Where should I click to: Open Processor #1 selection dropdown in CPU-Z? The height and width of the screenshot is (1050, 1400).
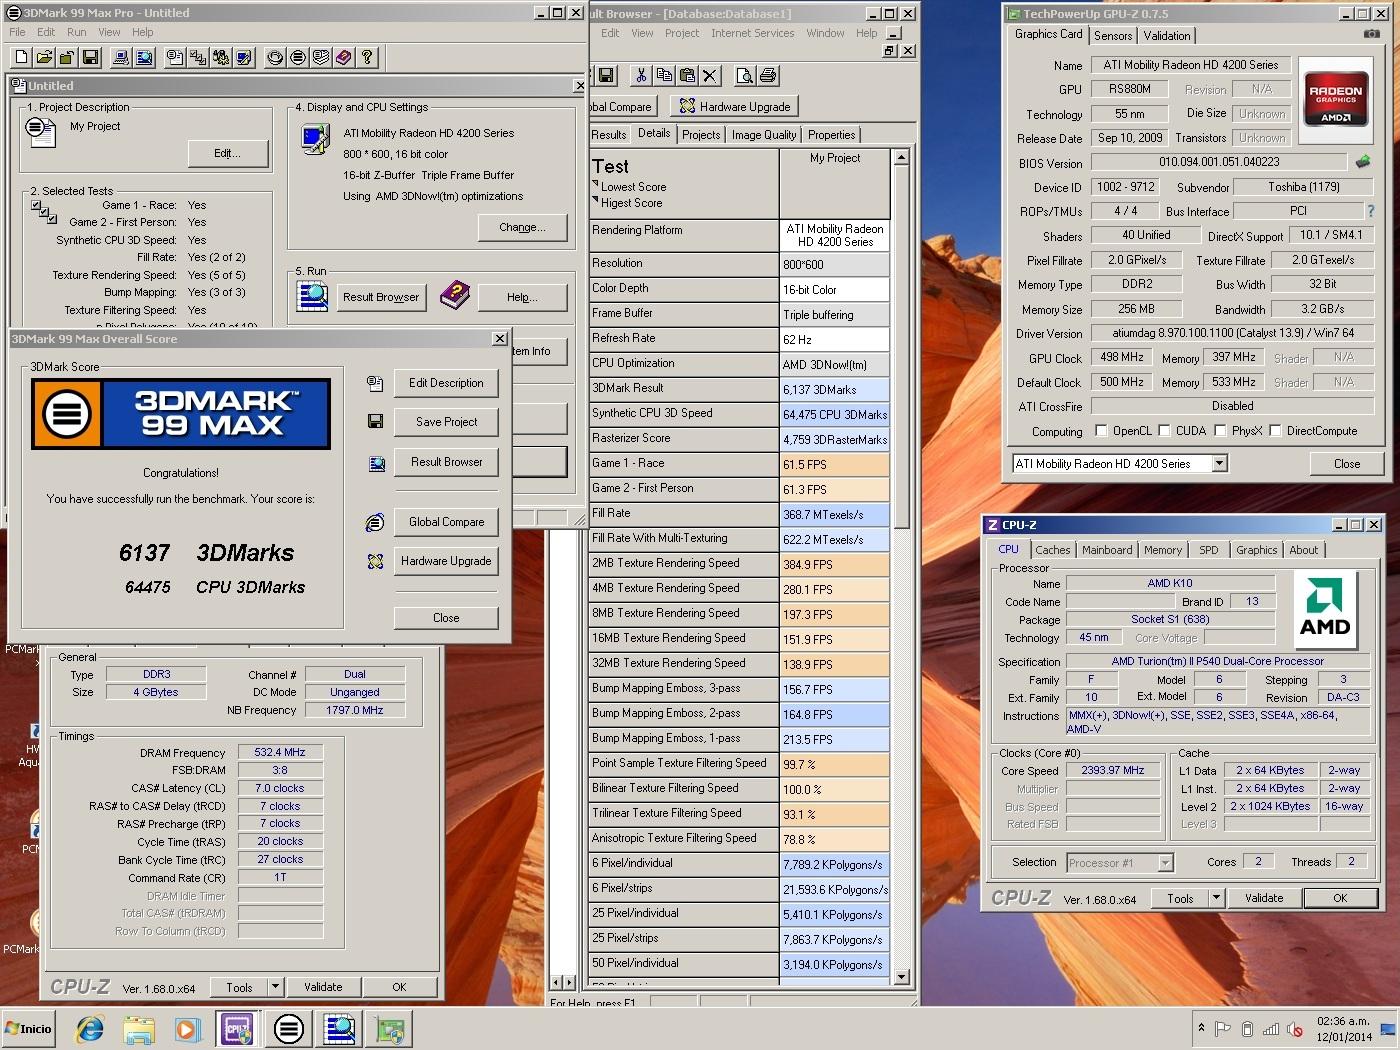coord(1165,862)
